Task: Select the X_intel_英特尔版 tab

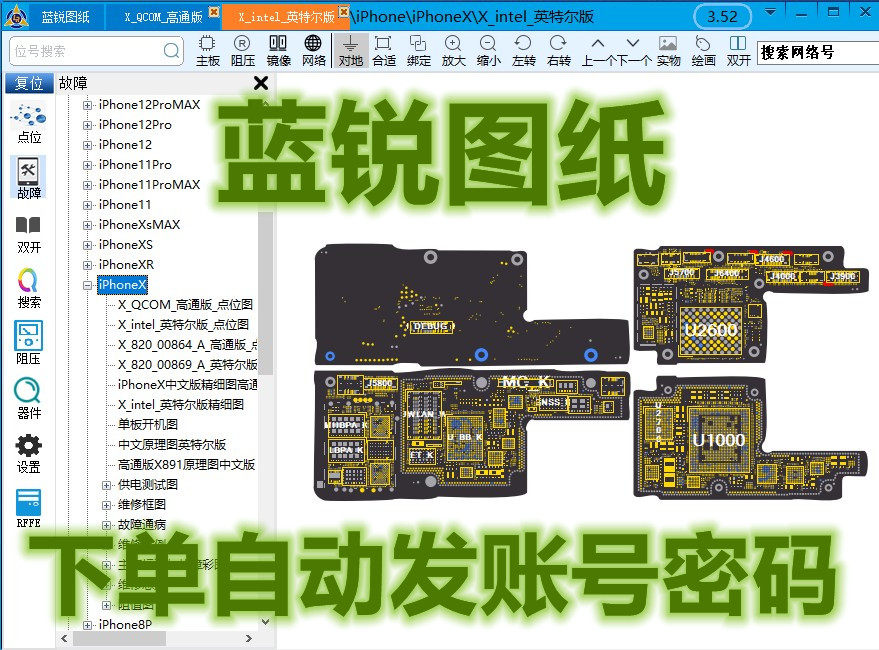Action: (285, 17)
